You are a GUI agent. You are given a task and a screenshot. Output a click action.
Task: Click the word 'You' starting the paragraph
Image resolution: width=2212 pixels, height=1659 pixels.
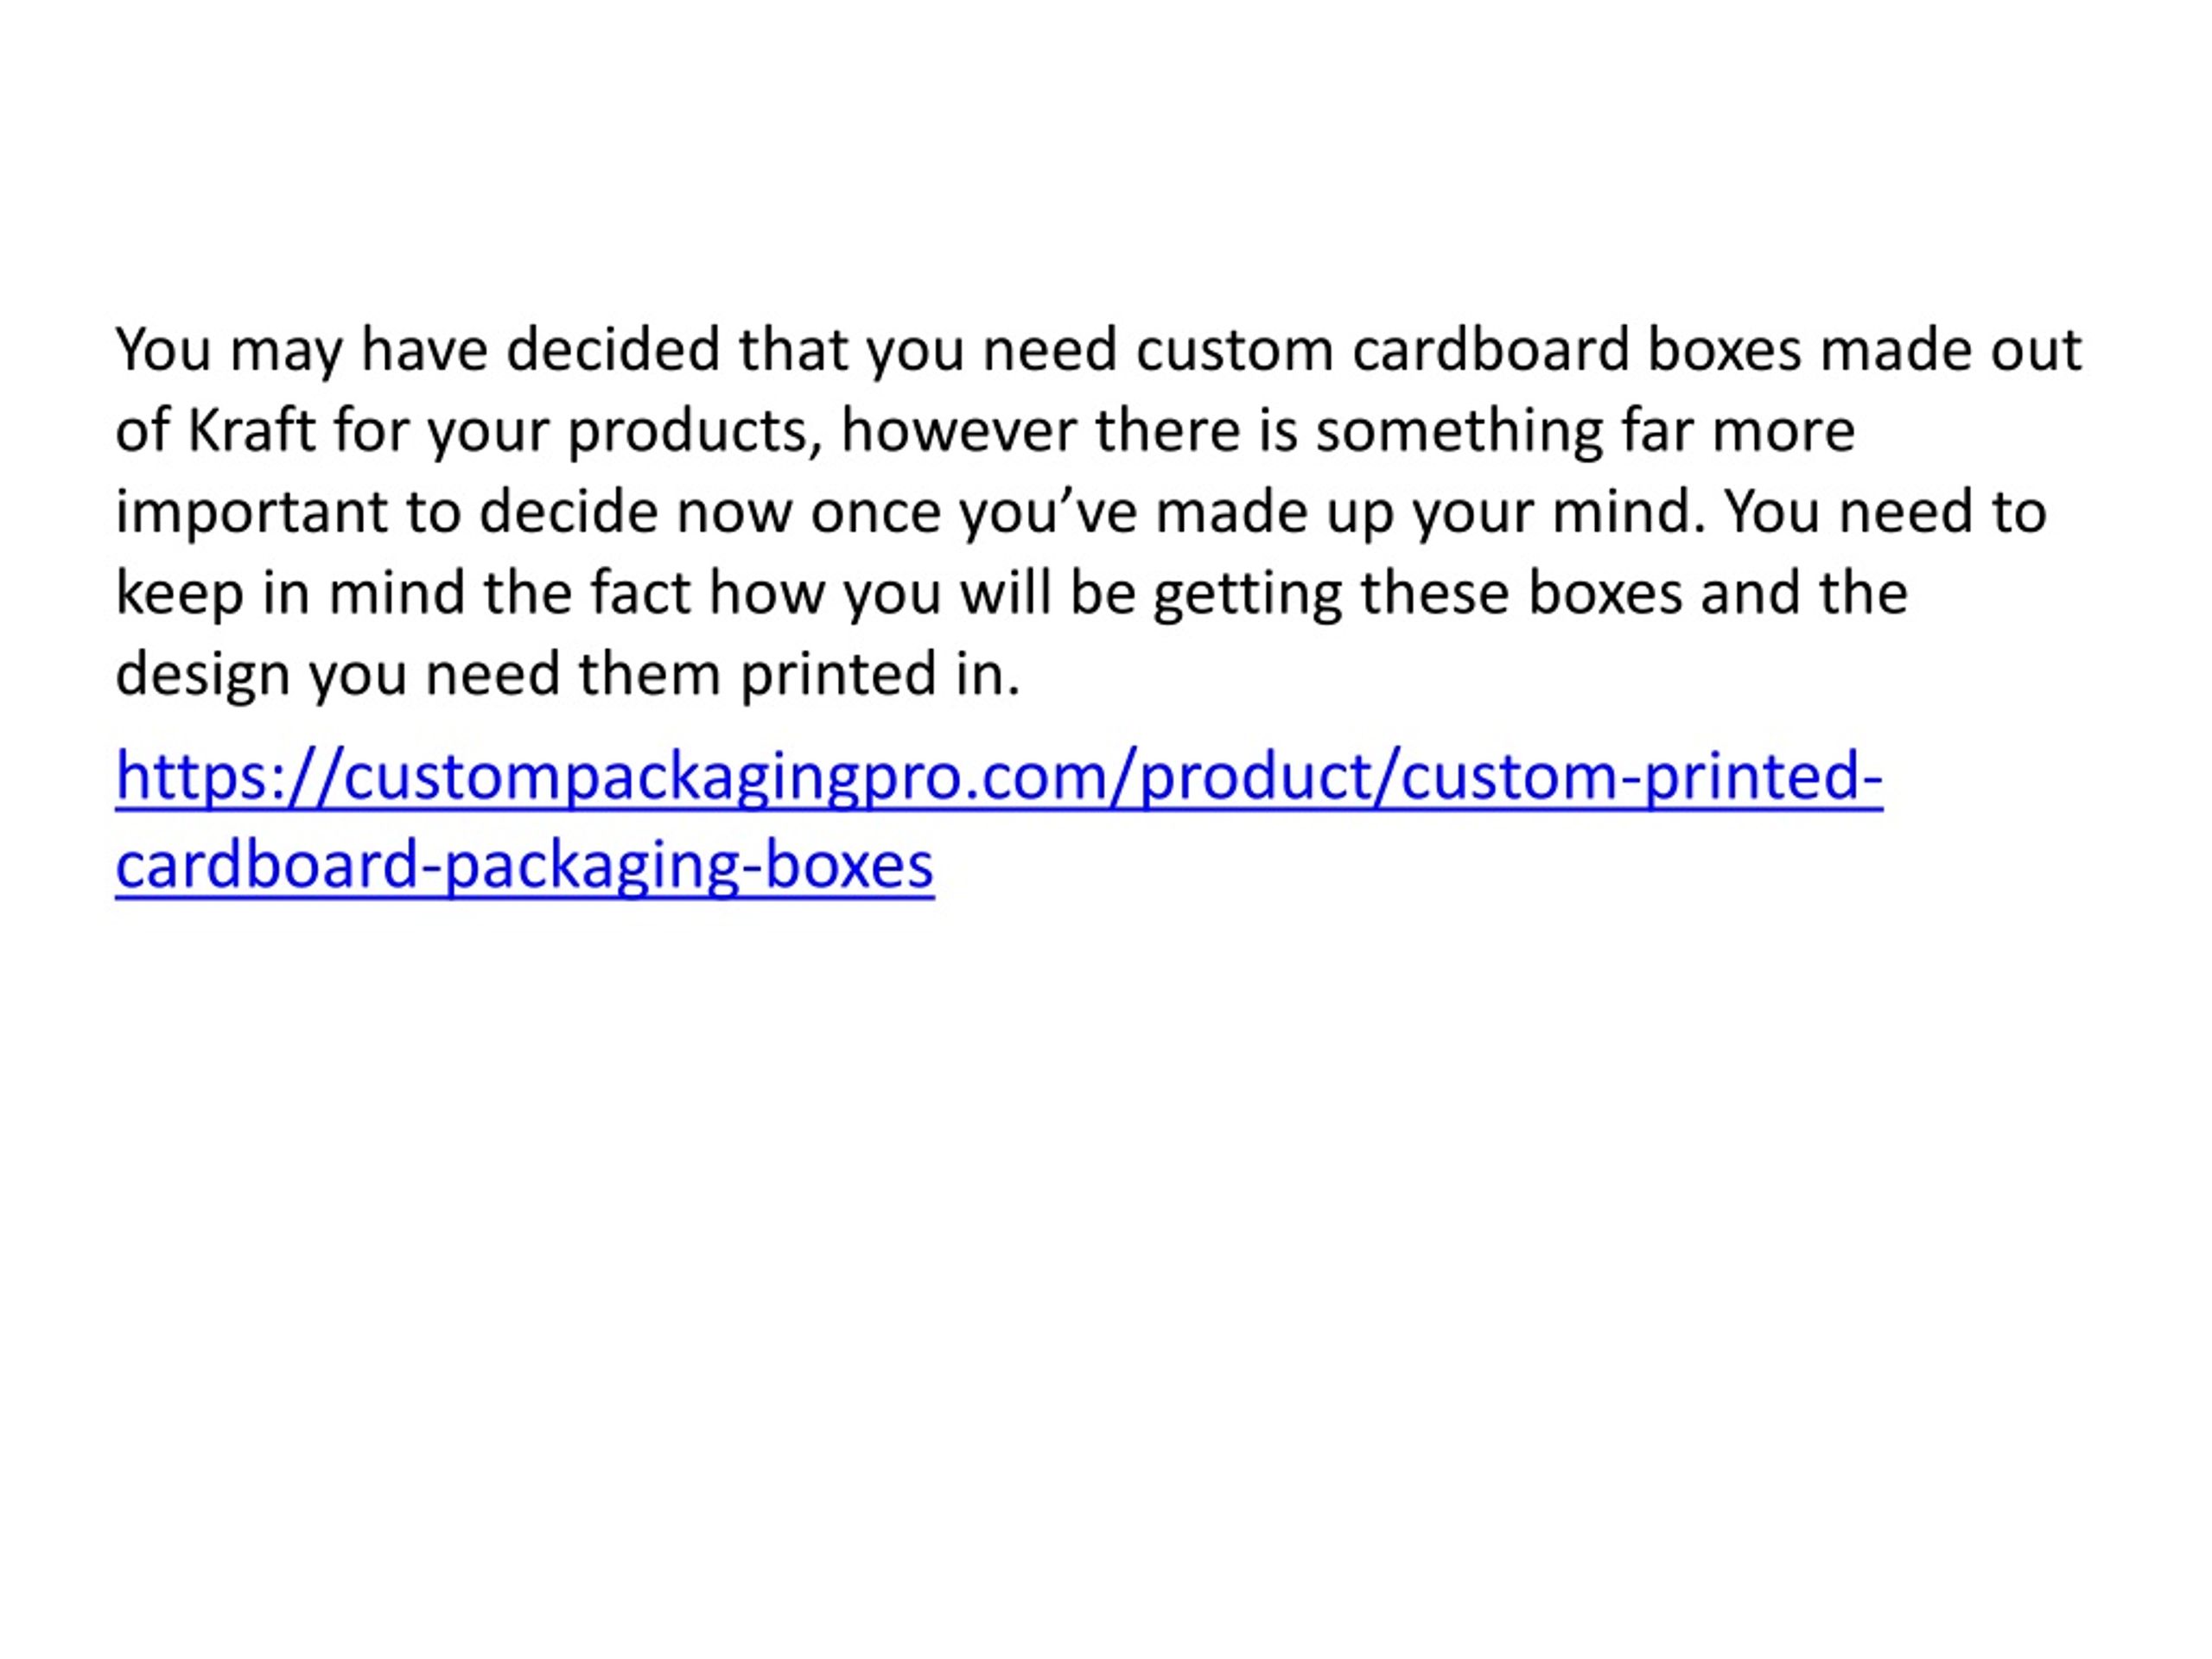163,350
